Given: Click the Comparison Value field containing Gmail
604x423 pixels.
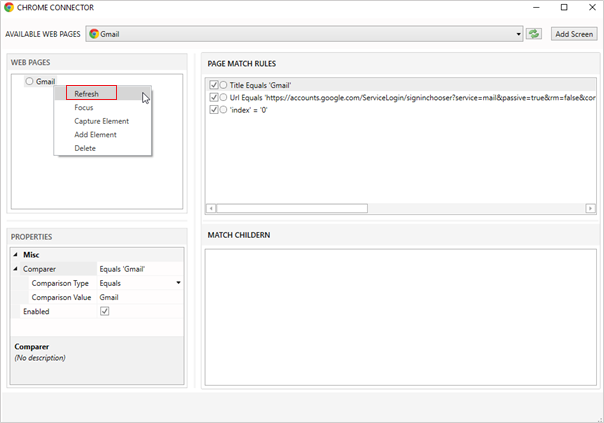Looking at the screenshot, I should click(x=140, y=297).
